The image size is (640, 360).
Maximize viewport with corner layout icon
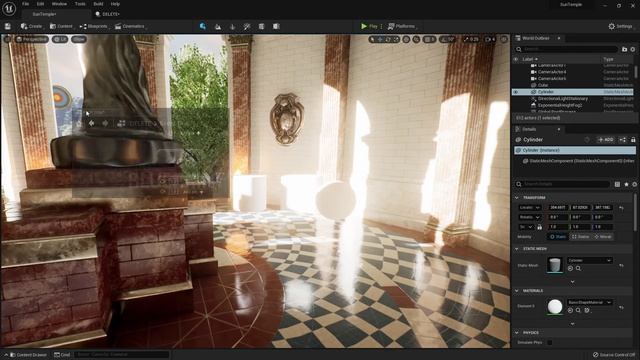click(504, 39)
